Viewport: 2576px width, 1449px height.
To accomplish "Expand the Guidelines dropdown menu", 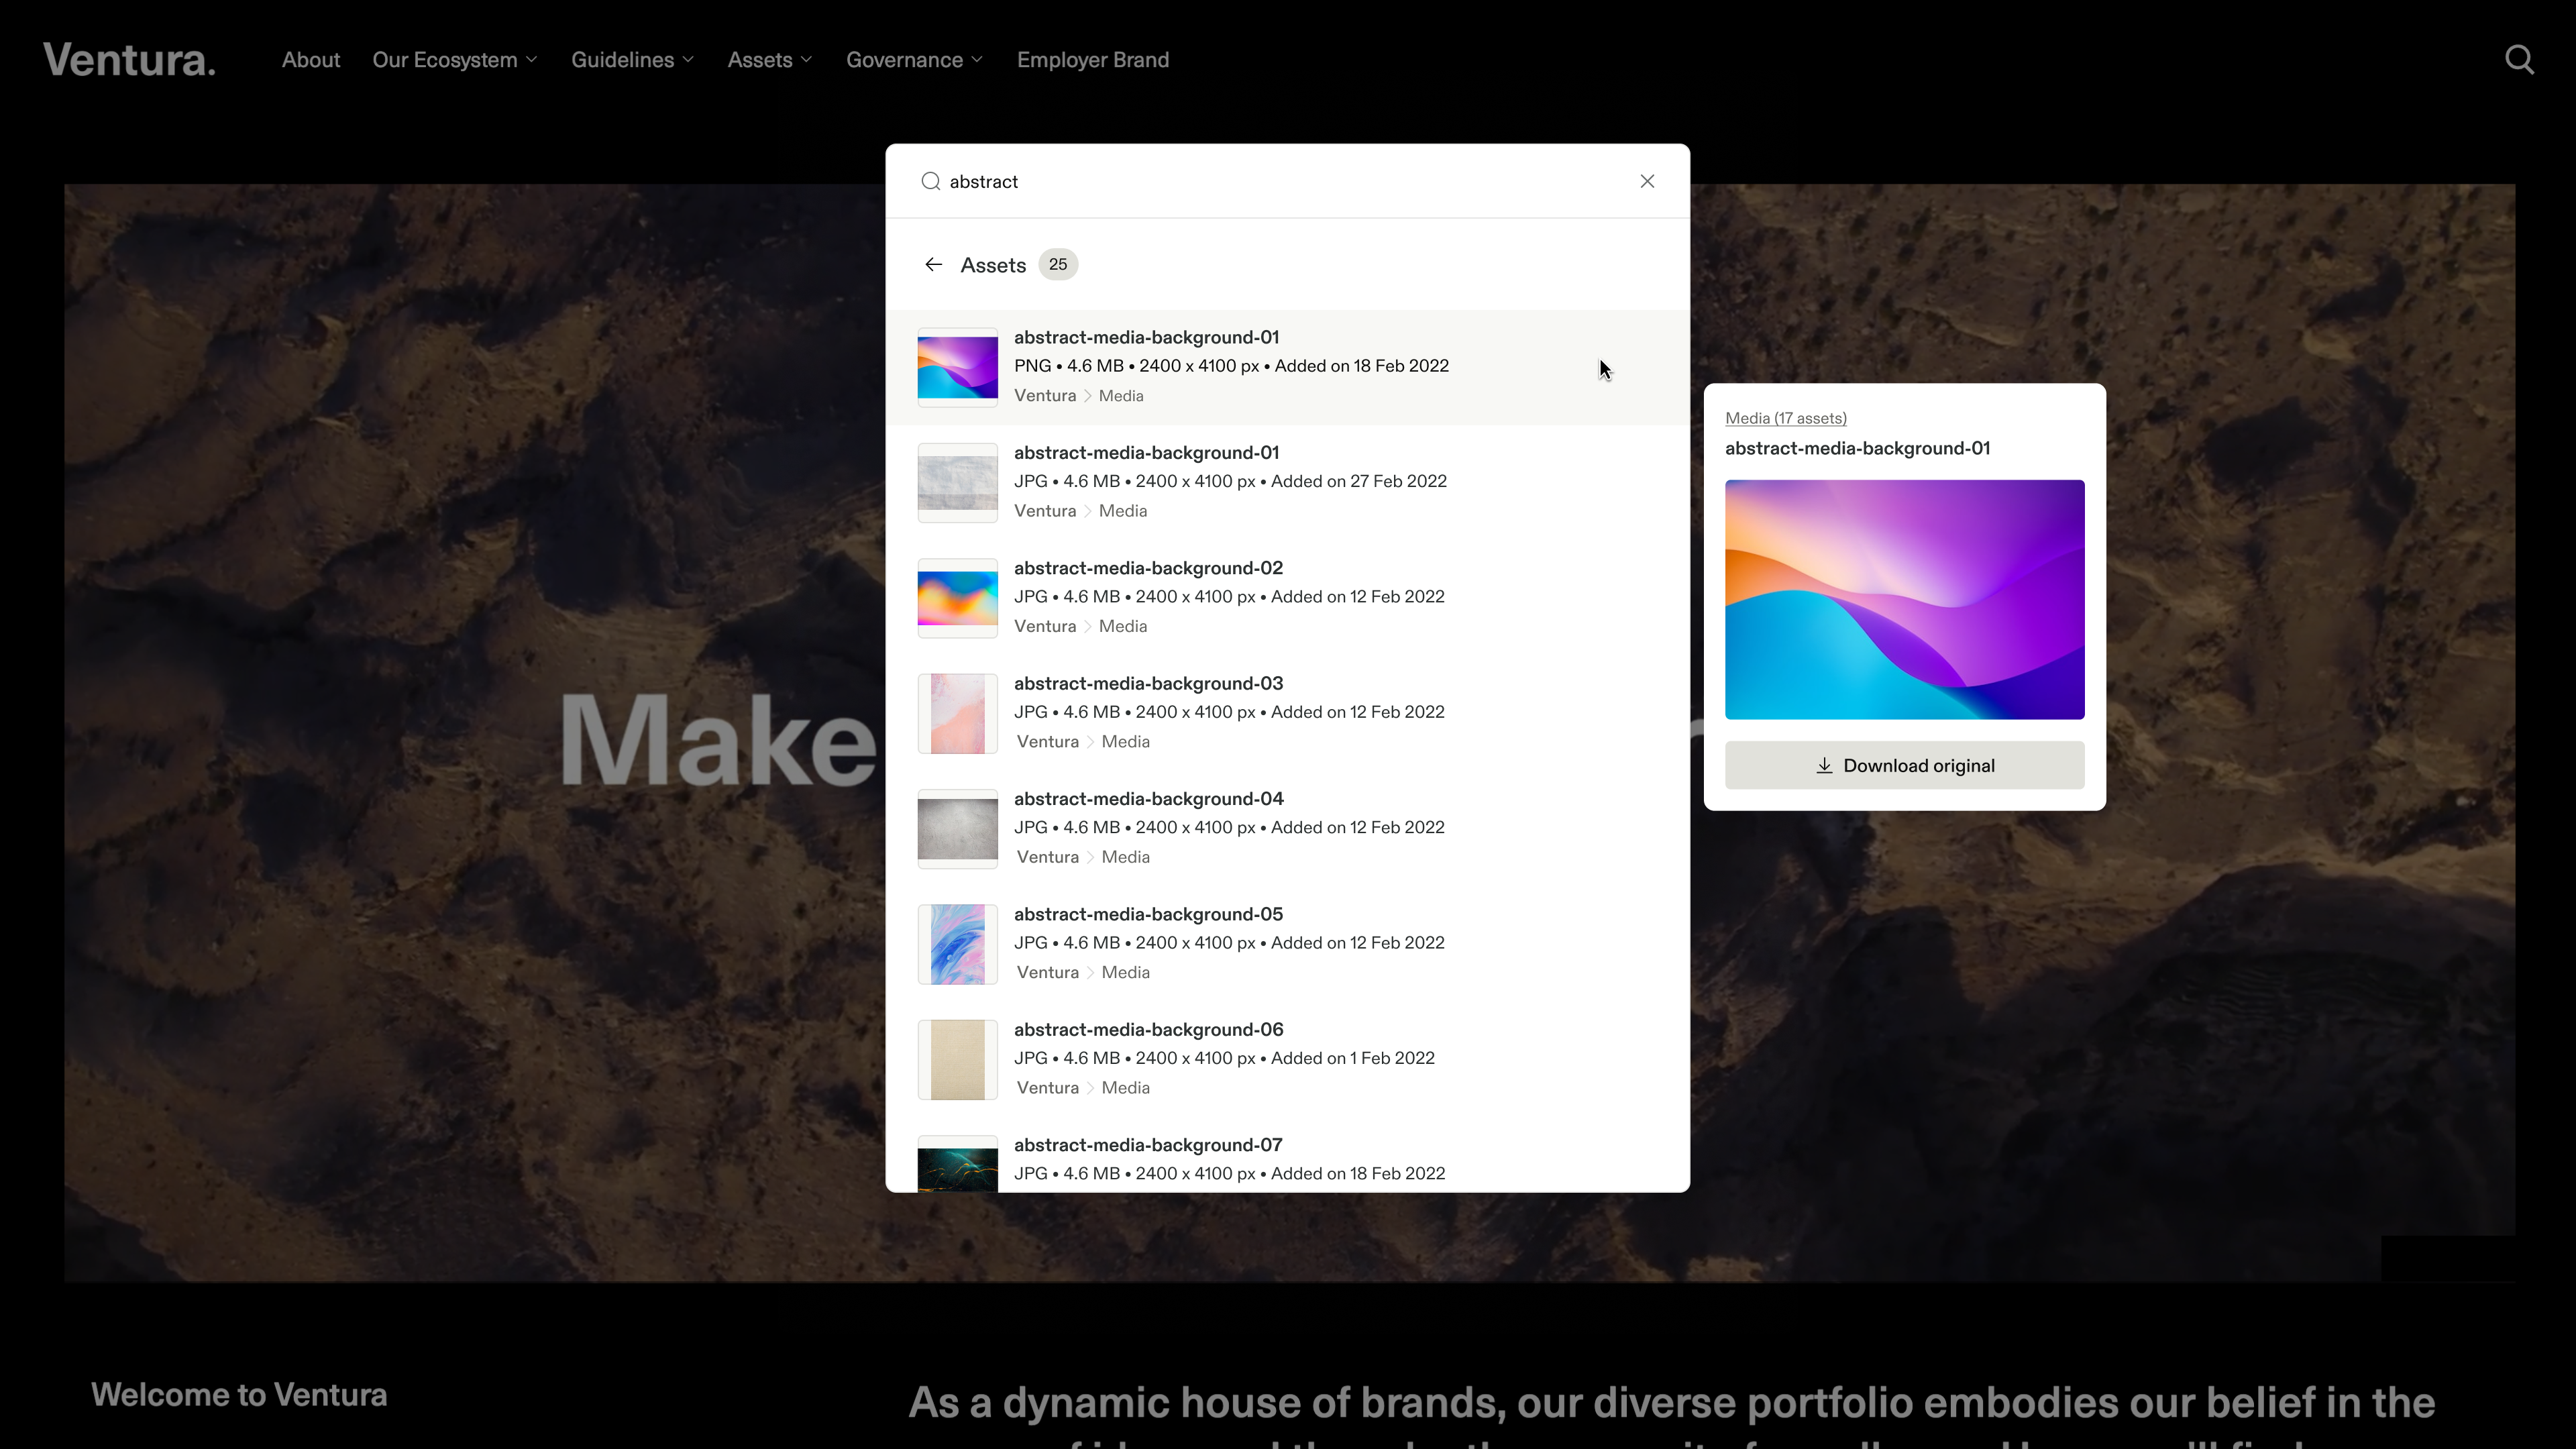I will (632, 60).
